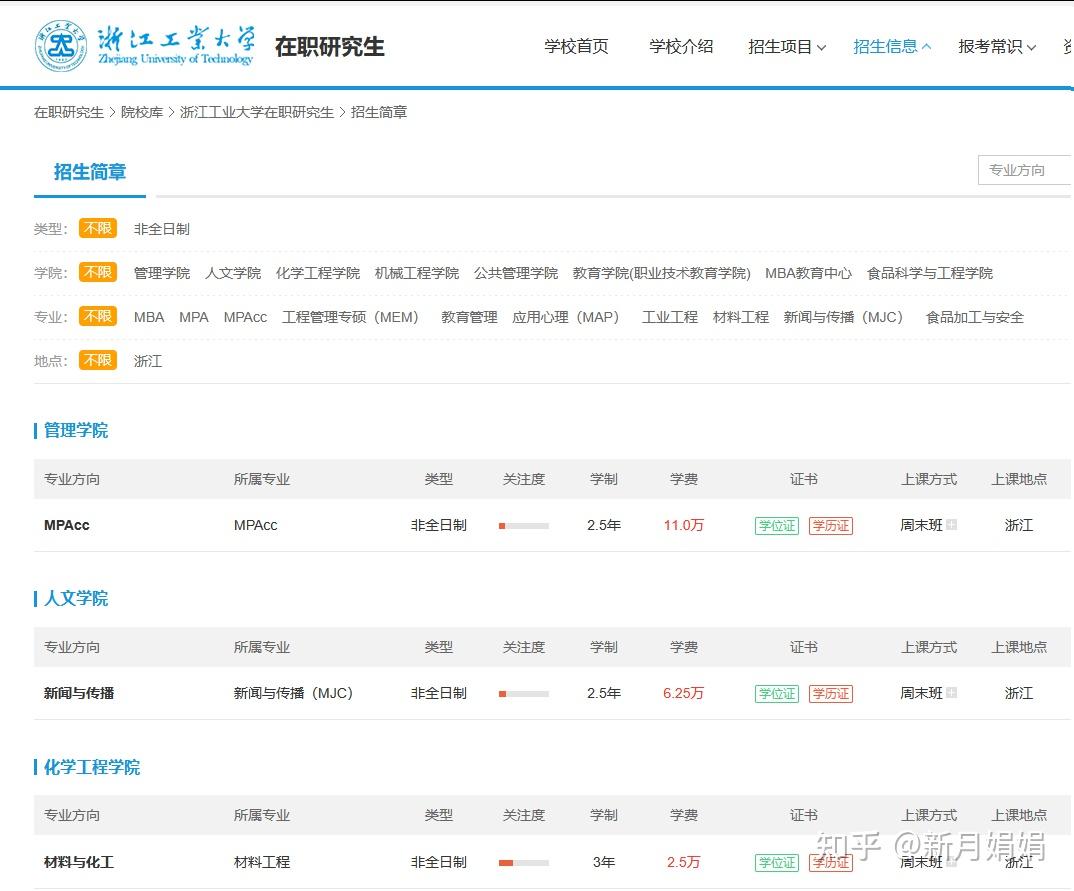Filter college by 人文学院
Image resolution: width=1074 pixels, height=891 pixels.
233,273
